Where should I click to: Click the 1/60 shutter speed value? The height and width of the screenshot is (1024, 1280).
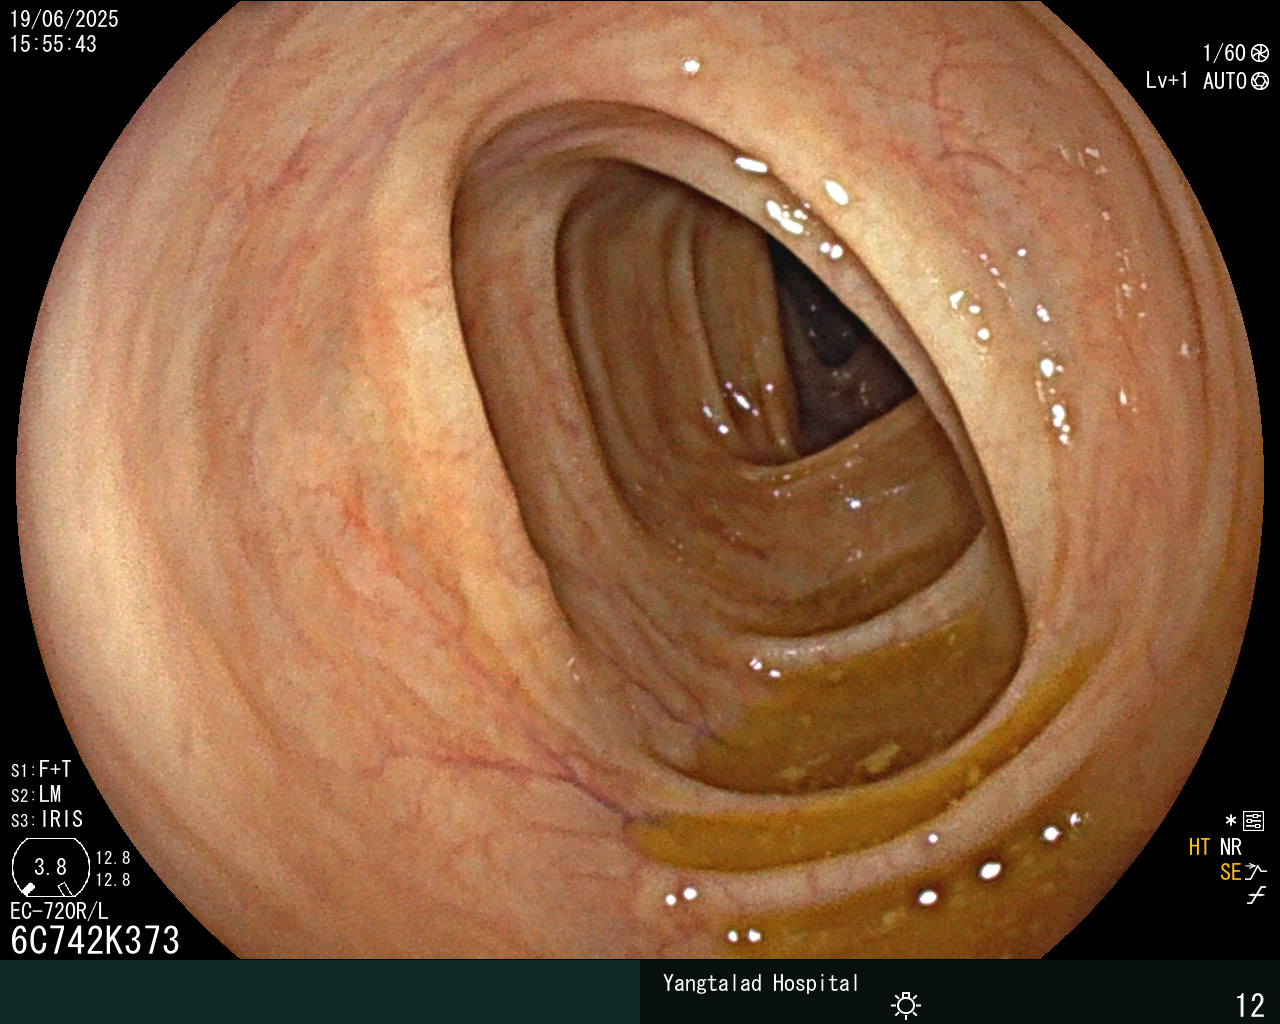pos(1224,53)
